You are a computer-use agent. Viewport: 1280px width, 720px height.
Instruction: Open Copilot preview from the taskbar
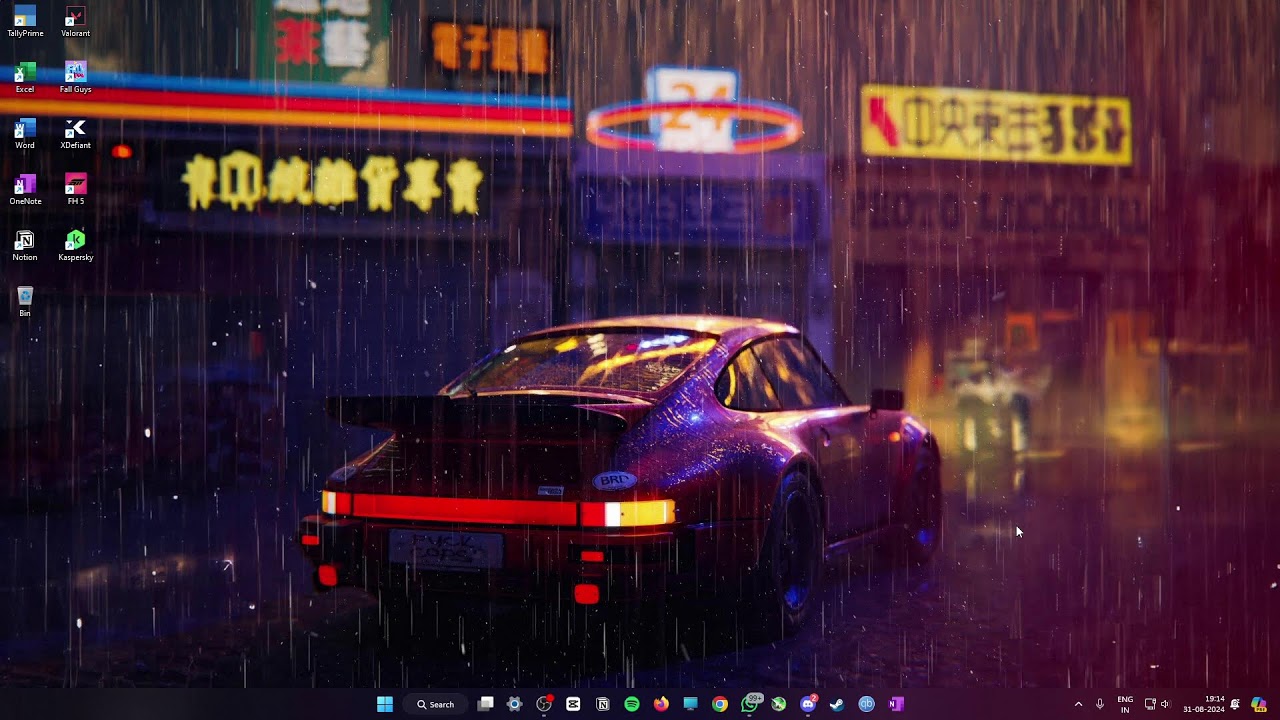point(1258,704)
